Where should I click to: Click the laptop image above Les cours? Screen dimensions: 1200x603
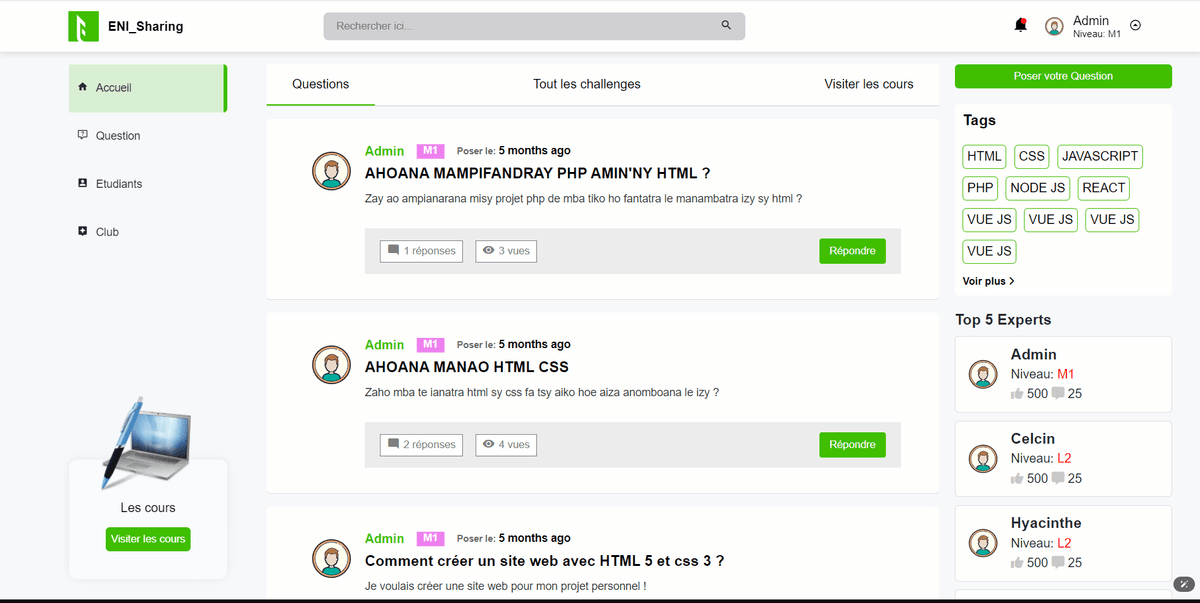146,443
